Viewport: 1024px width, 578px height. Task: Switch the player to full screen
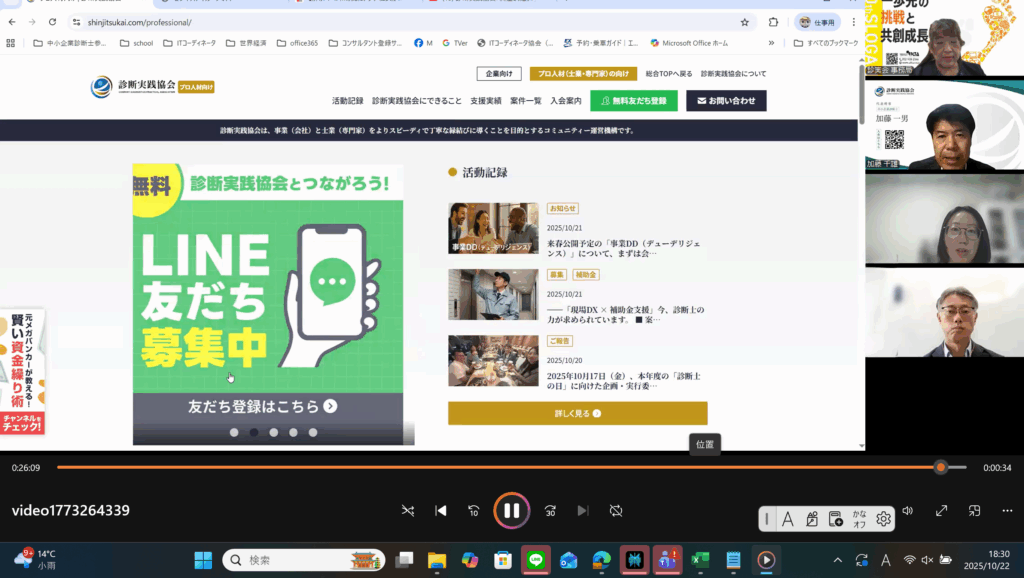click(x=941, y=511)
